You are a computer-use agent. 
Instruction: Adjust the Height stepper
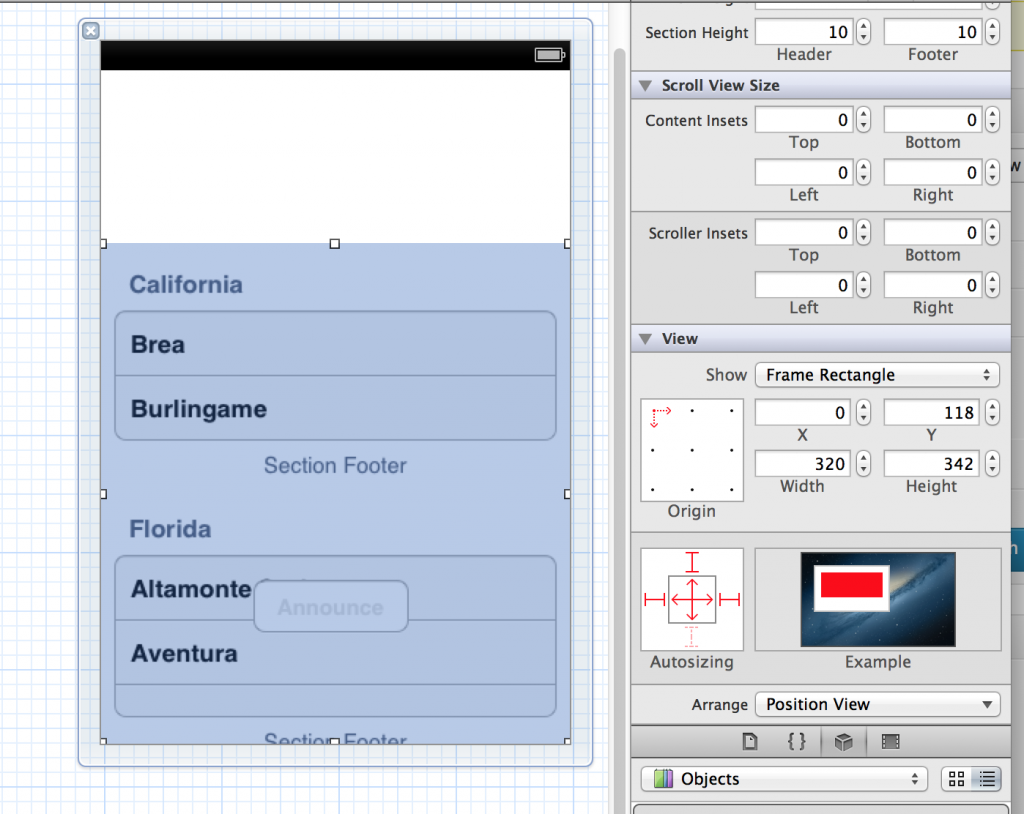point(993,464)
